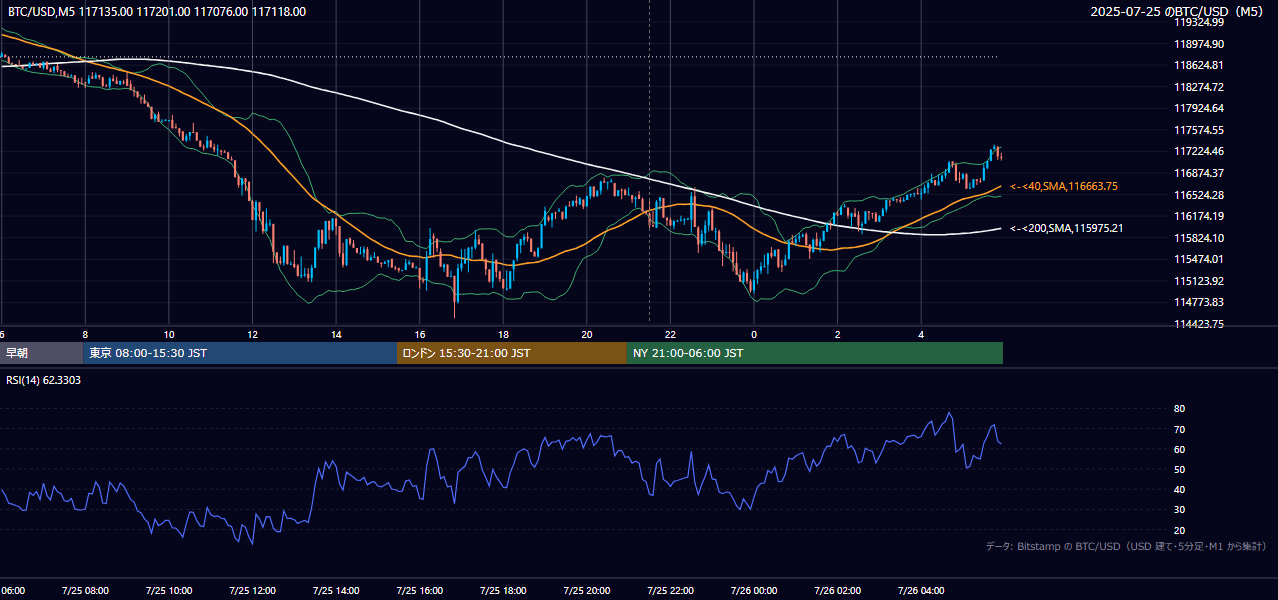This screenshot has width=1278, height=600.
Task: Click price axis label 116874.37
Action: [x=1199, y=173]
